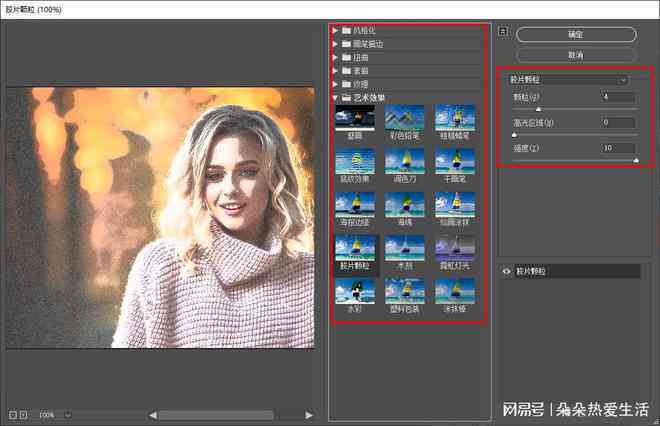The height and width of the screenshot is (426, 660).
Task: Expand the 扭曲 filter folder
Action: point(335,57)
